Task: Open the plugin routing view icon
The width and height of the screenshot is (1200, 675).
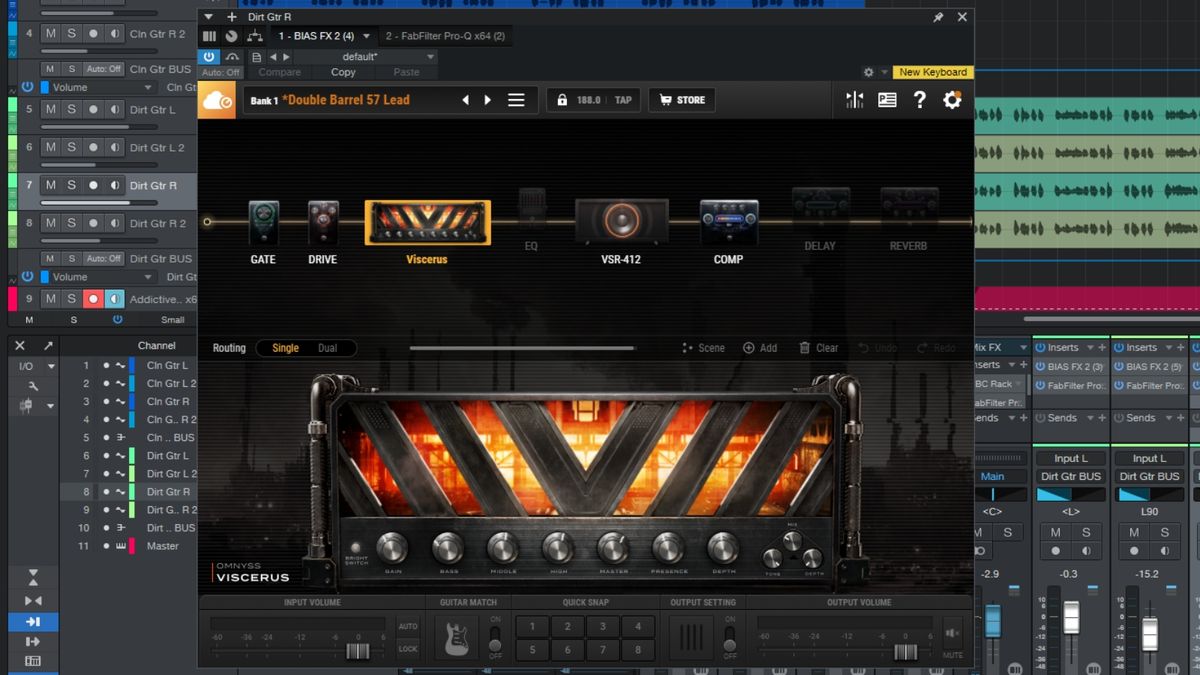Action: (254, 36)
